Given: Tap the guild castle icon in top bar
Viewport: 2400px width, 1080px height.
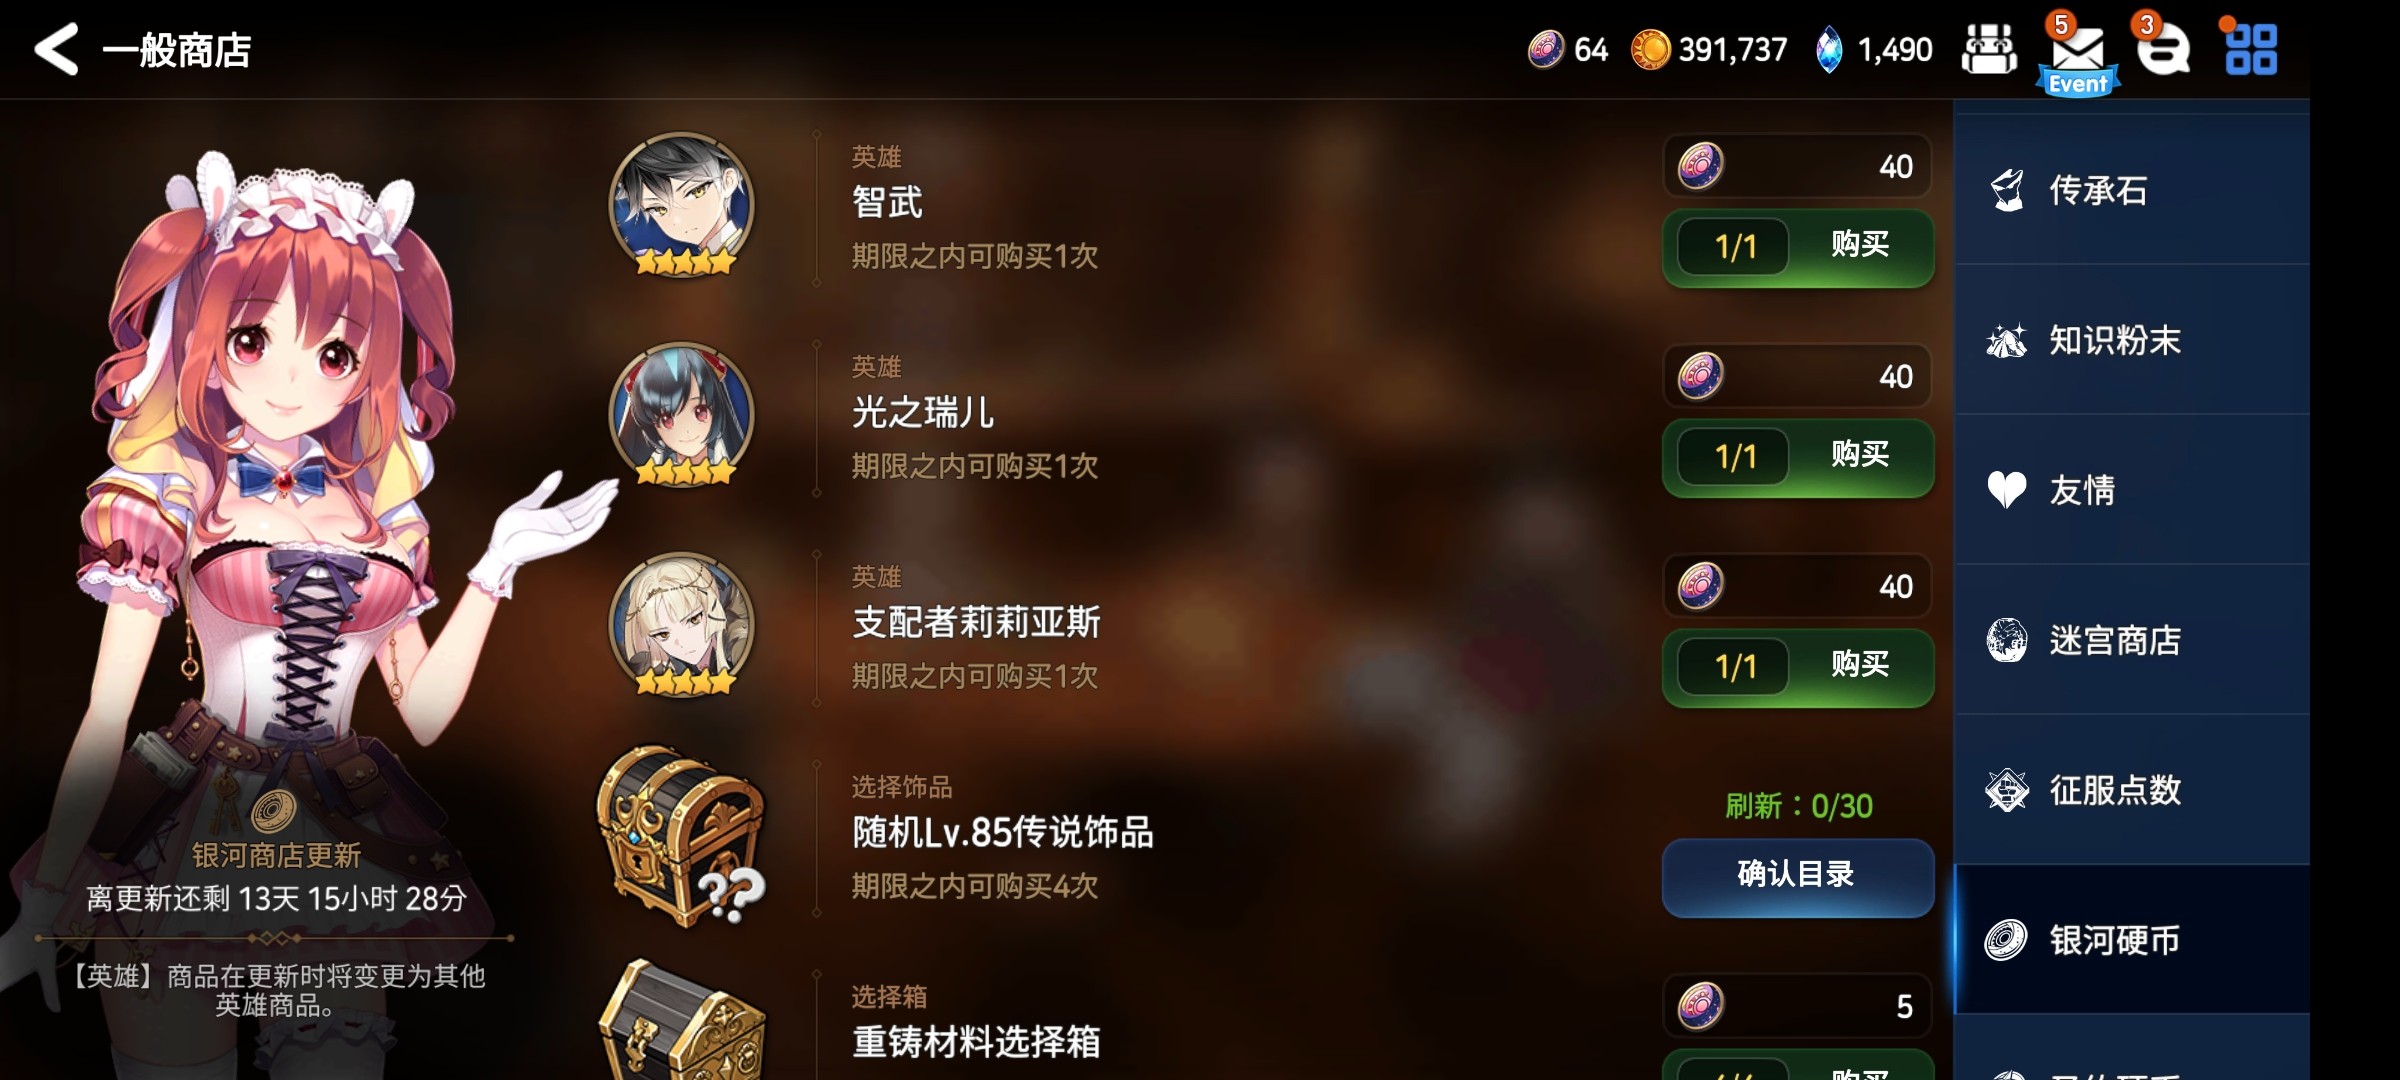Looking at the screenshot, I should [x=1989, y=49].
